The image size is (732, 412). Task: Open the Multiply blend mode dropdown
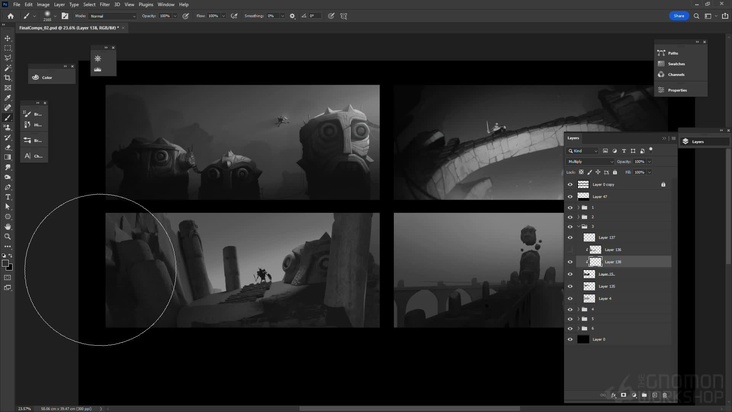click(590, 161)
